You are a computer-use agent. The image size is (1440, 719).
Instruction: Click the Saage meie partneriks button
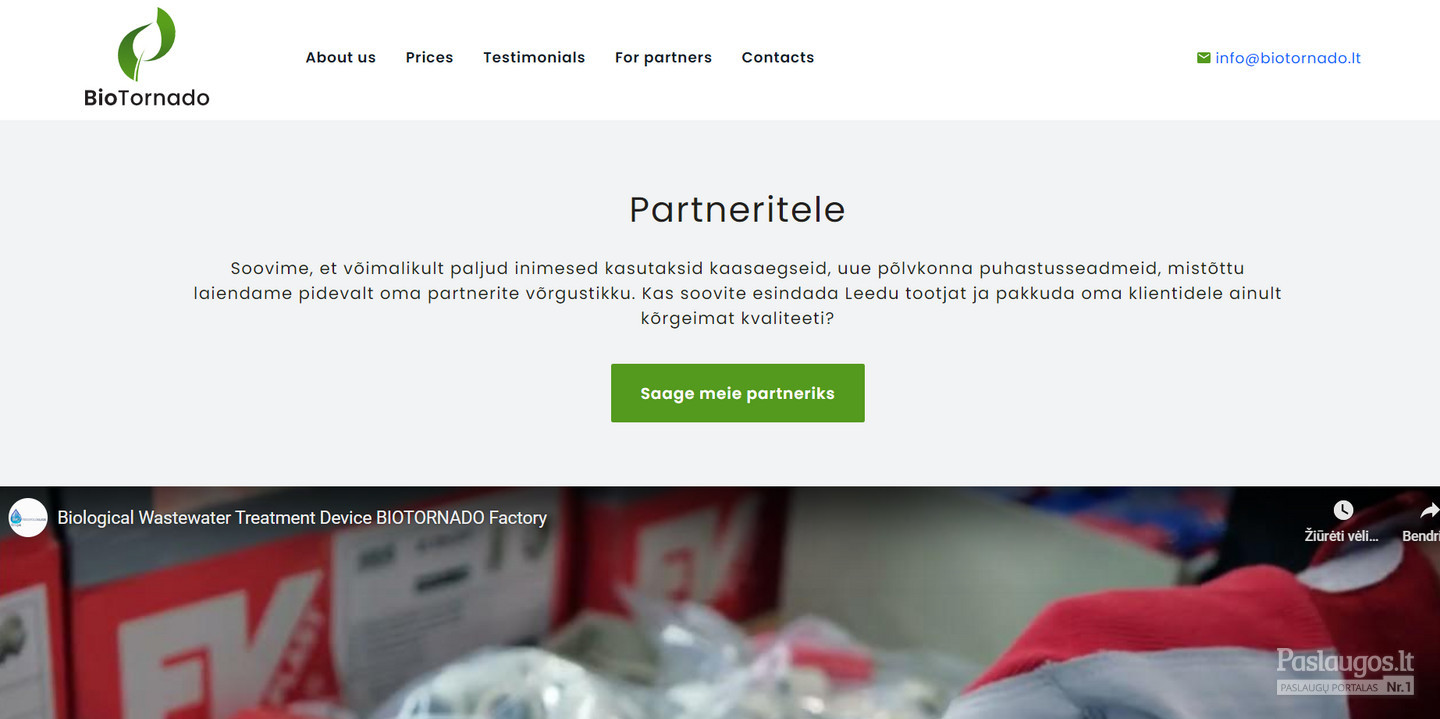pyautogui.click(x=738, y=393)
